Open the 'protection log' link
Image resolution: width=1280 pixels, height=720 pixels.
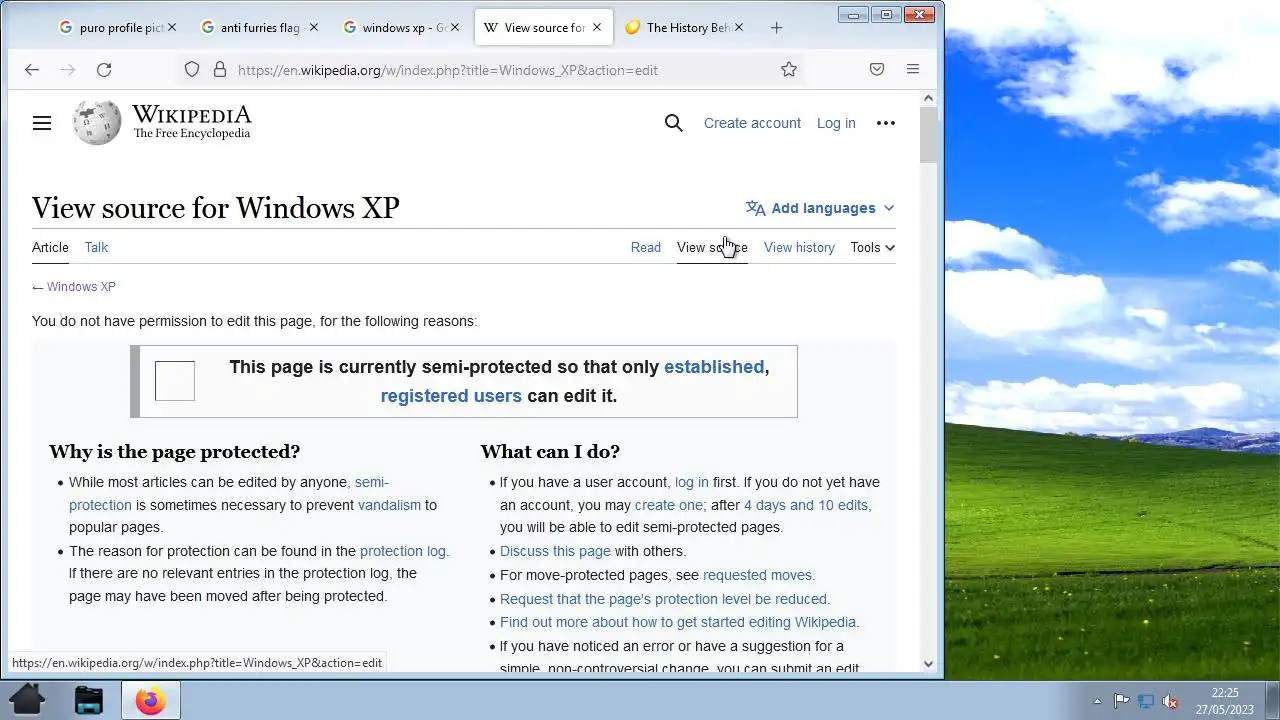coord(403,551)
